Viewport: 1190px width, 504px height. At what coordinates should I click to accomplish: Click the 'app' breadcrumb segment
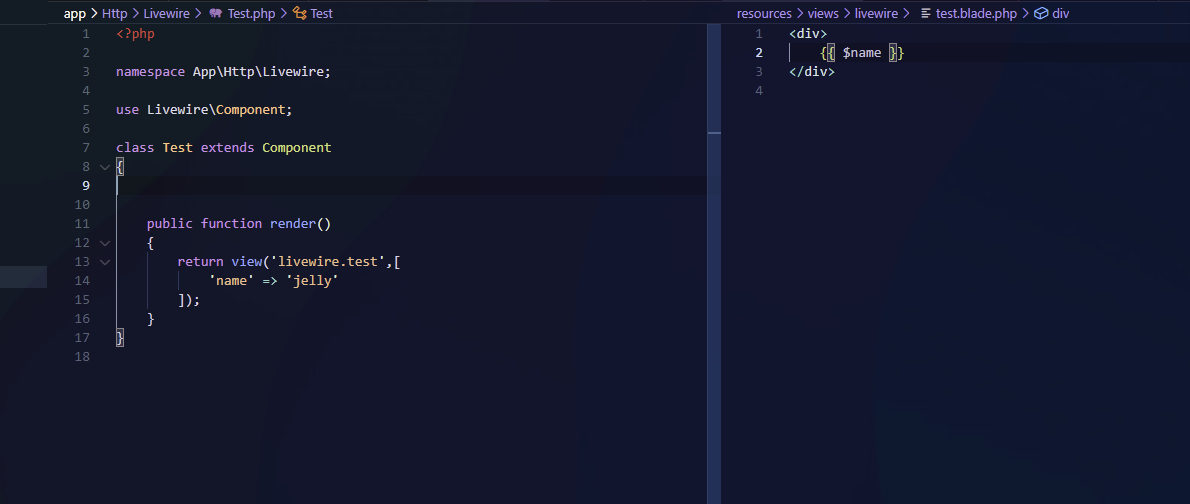point(74,14)
